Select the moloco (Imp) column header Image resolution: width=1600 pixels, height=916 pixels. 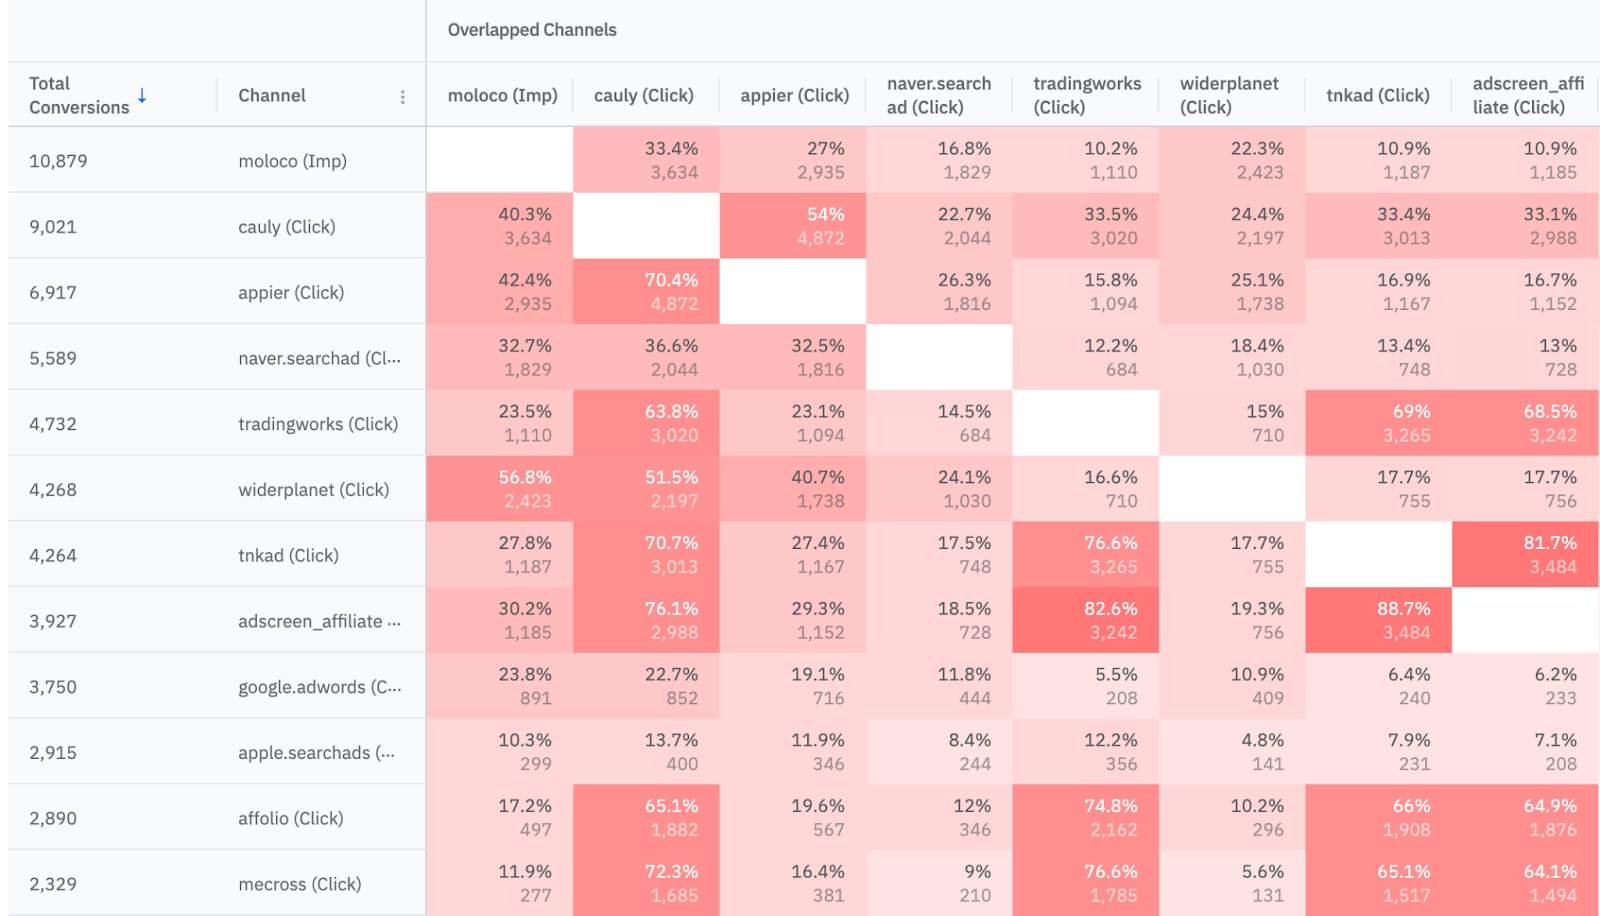502,96
